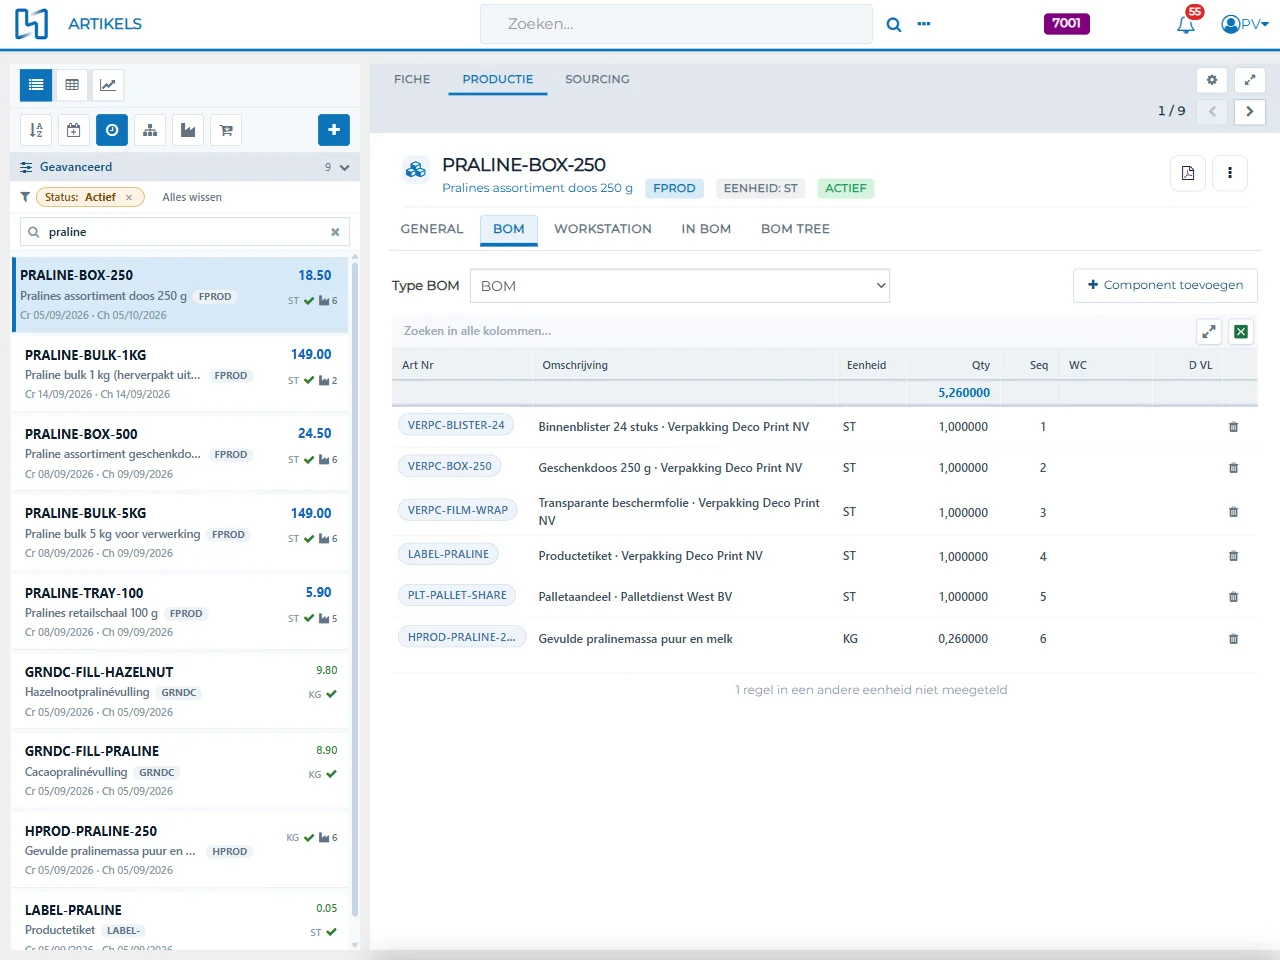The image size is (1280, 960).
Task: Open the WORKSTATION subtab
Action: pos(603,229)
